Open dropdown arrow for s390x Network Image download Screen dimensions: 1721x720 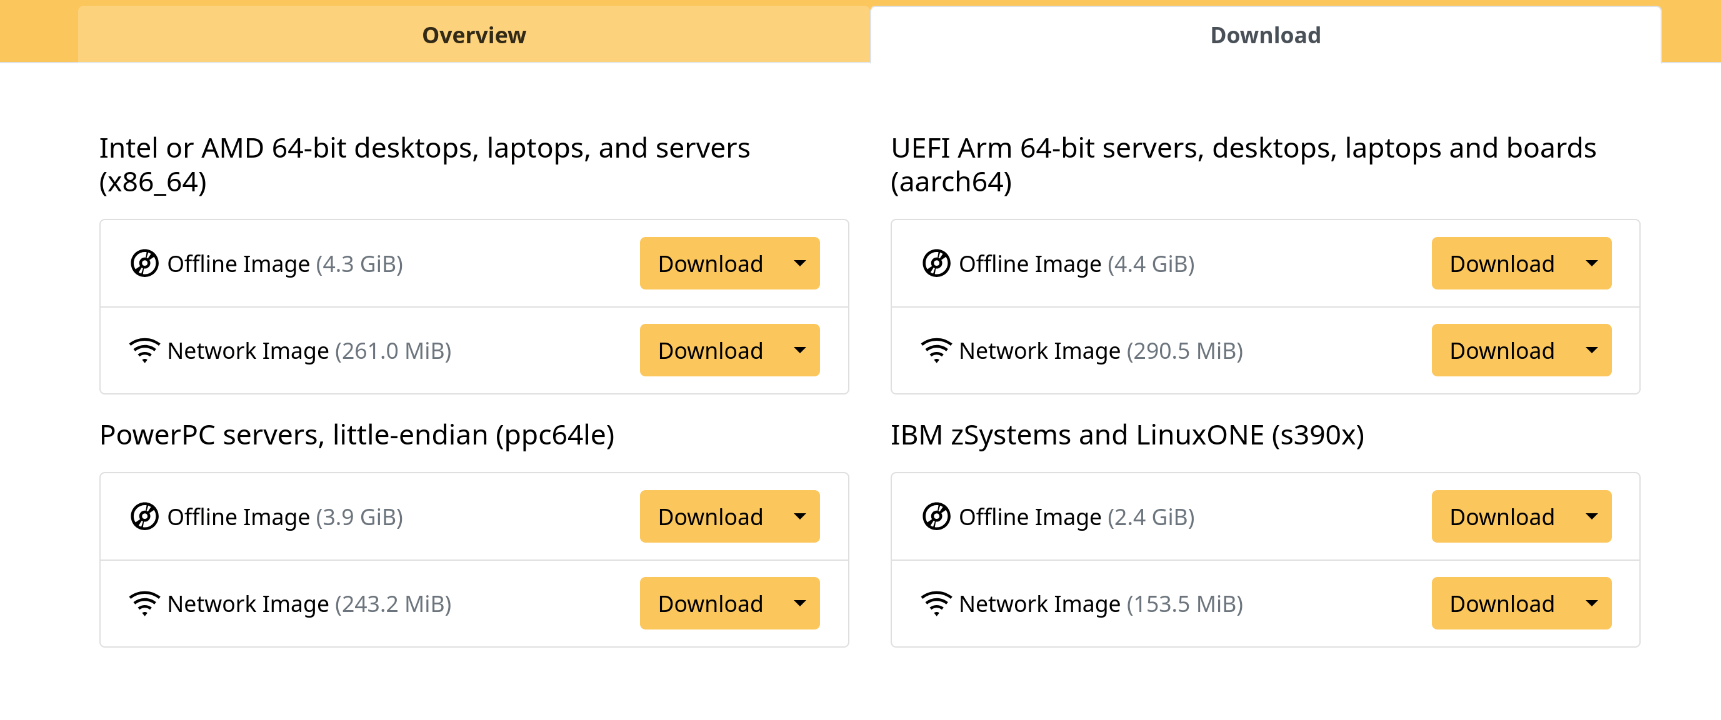point(1592,603)
